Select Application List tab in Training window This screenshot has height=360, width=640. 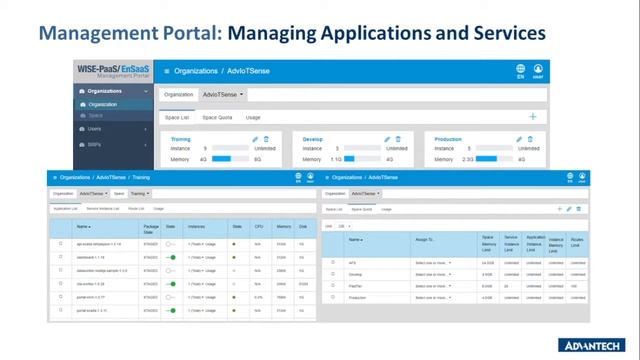click(x=65, y=209)
